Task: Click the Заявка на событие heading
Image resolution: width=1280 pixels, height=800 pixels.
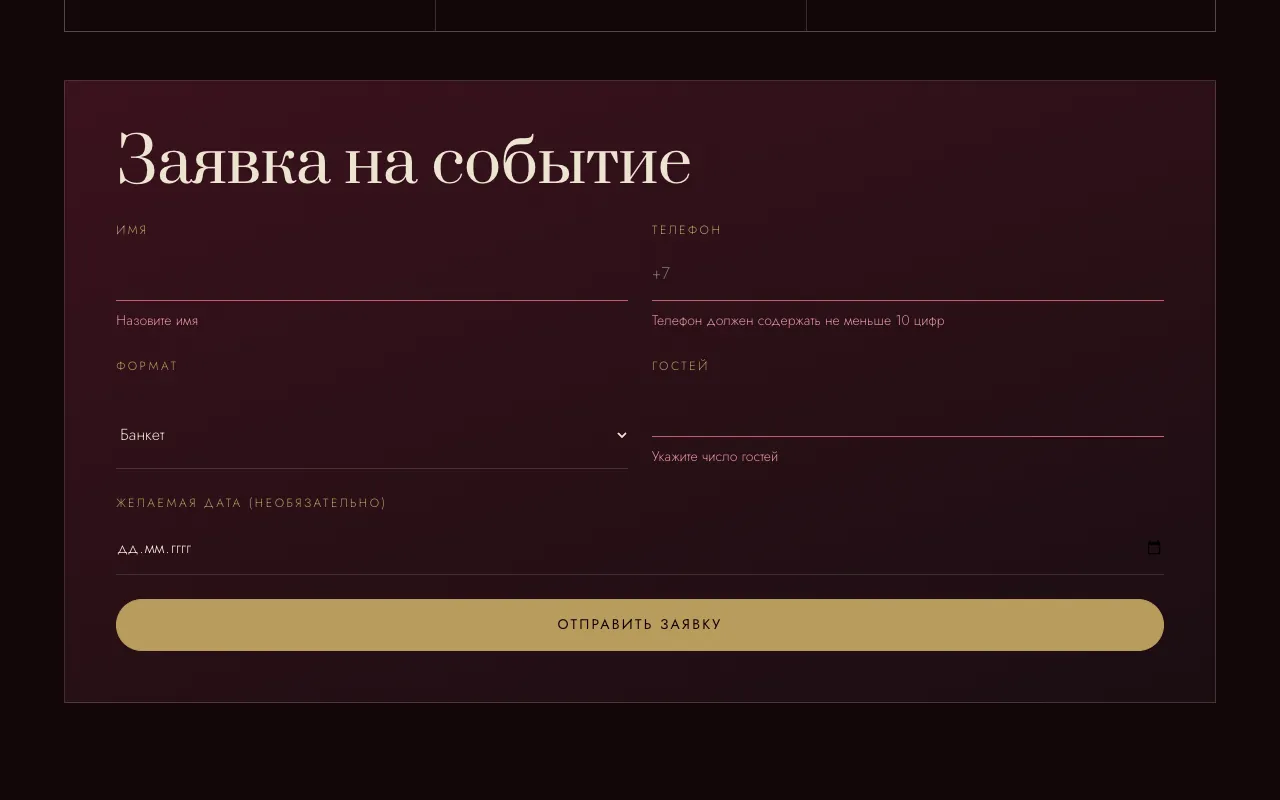Action: 404,160
